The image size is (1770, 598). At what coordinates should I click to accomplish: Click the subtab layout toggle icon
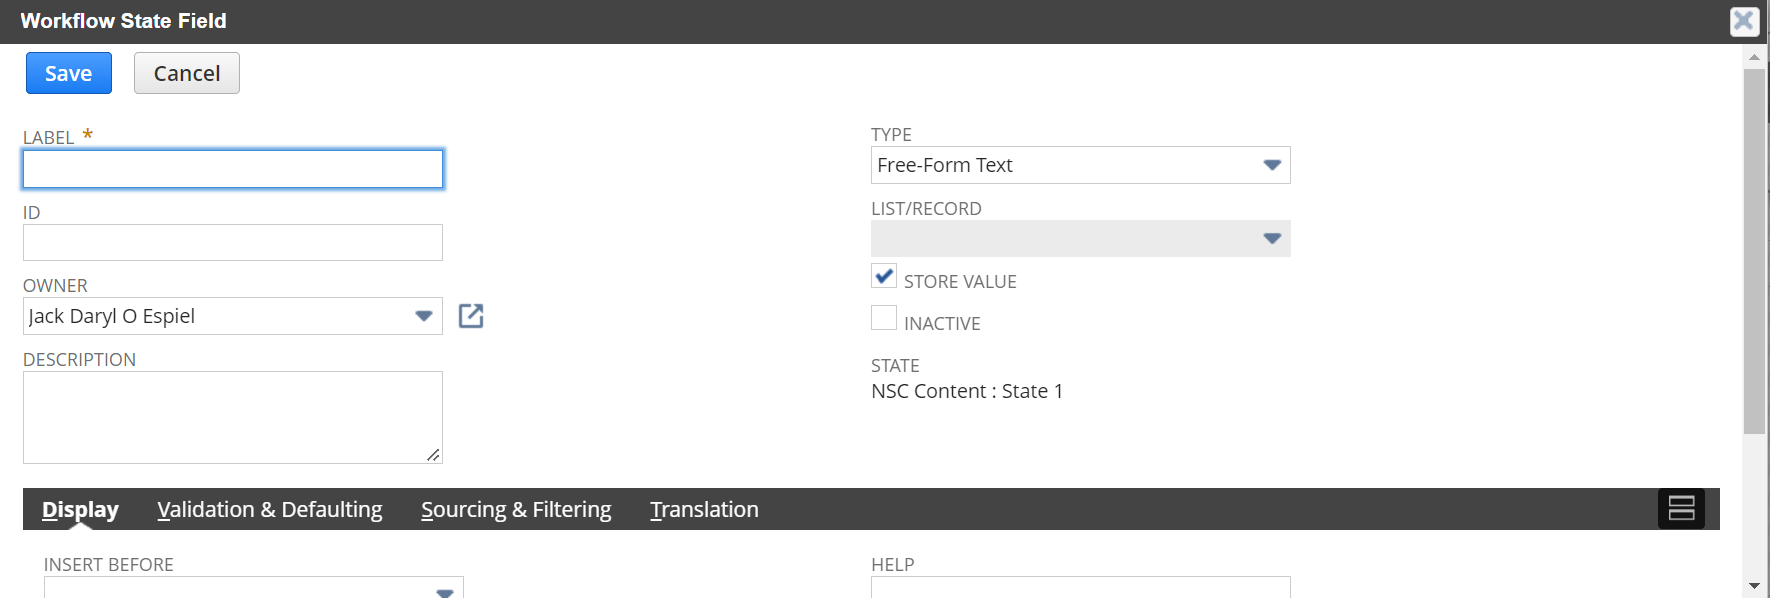[x=1681, y=509]
